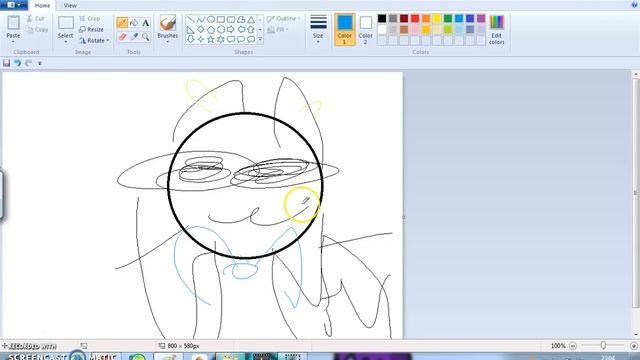Viewport: 640px width, 360px height.
Task: Choose the Five-point star shape
Action: click(211, 39)
